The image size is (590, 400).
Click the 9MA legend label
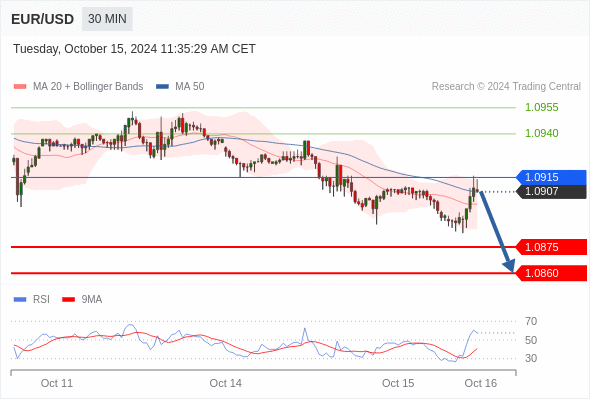click(92, 300)
